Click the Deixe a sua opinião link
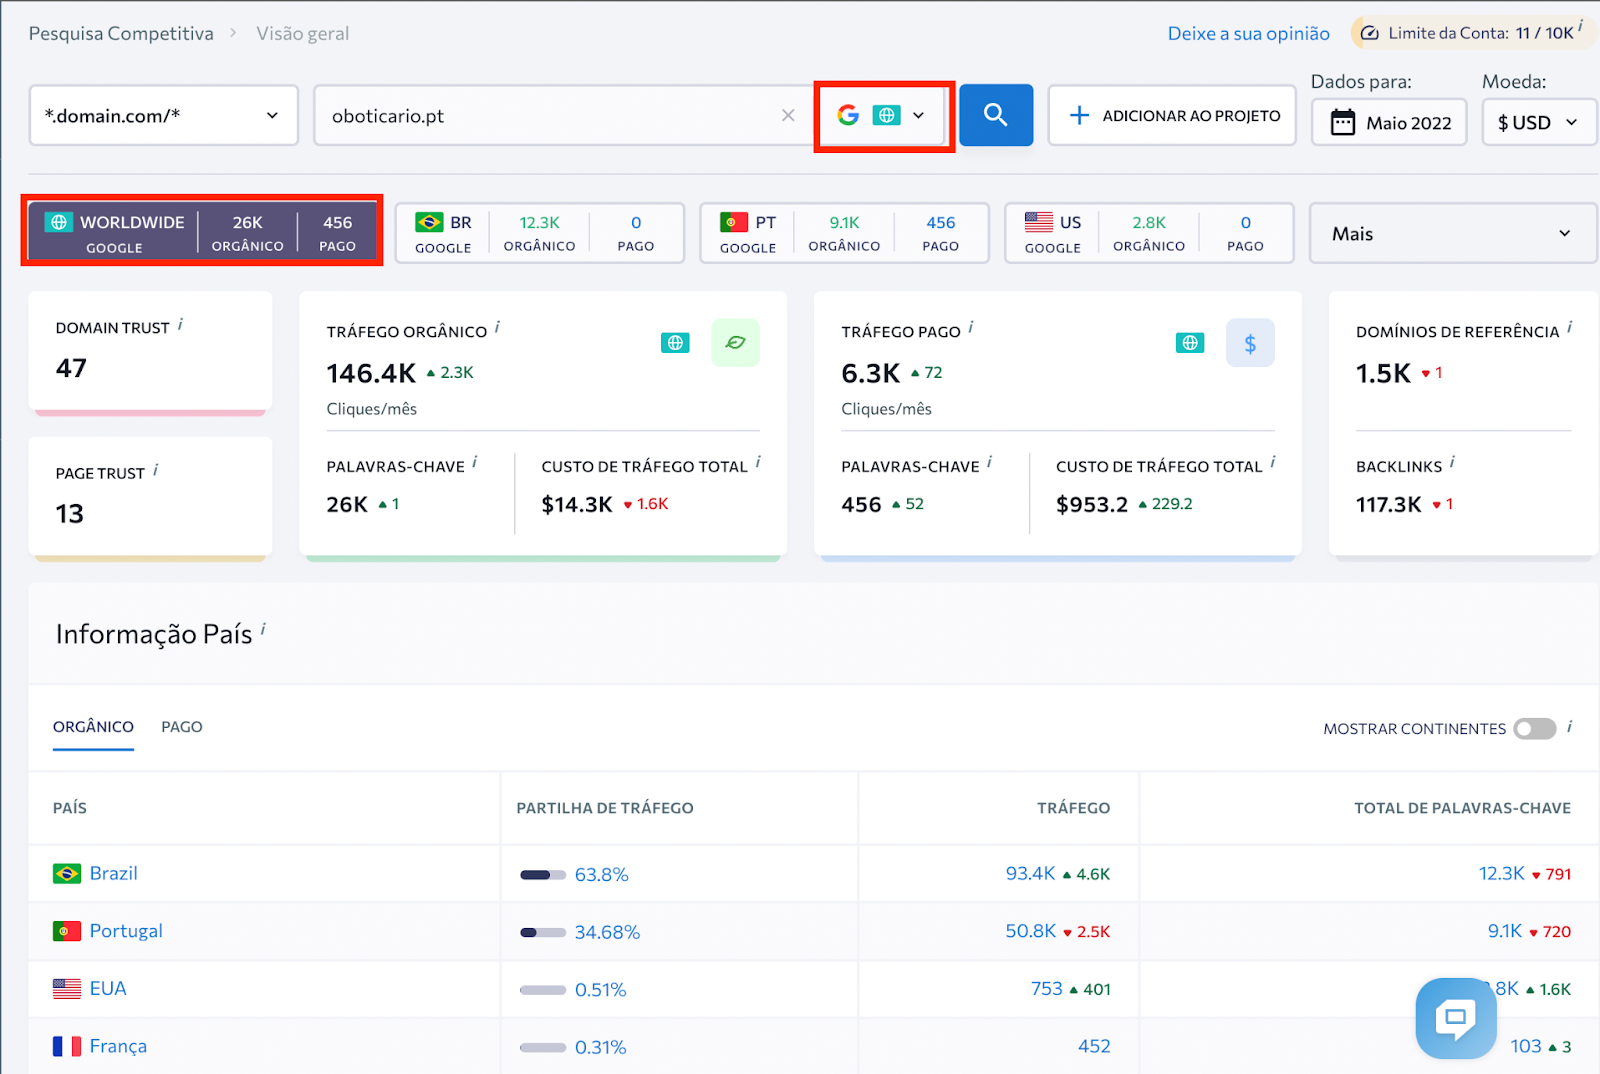Screen dimensions: 1600x1074 1248,33
